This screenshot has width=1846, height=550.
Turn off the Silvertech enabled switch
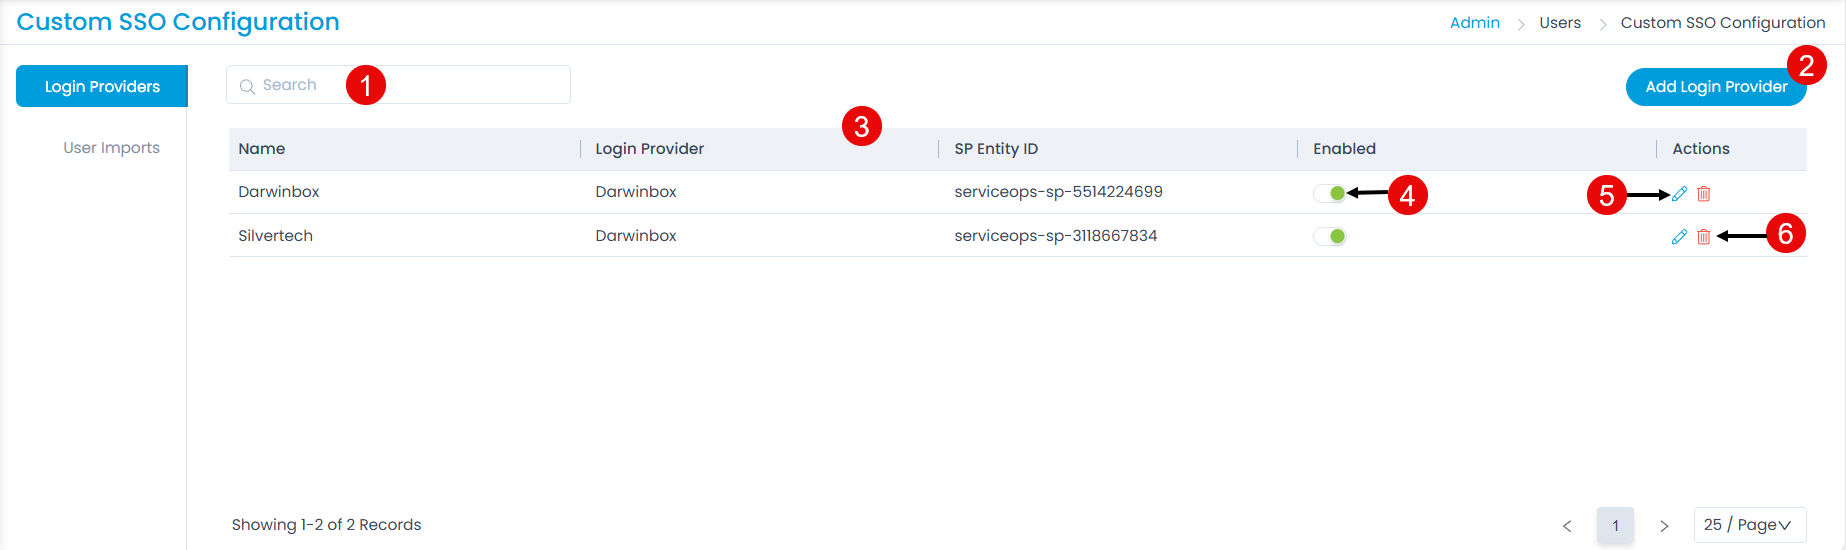pos(1330,237)
